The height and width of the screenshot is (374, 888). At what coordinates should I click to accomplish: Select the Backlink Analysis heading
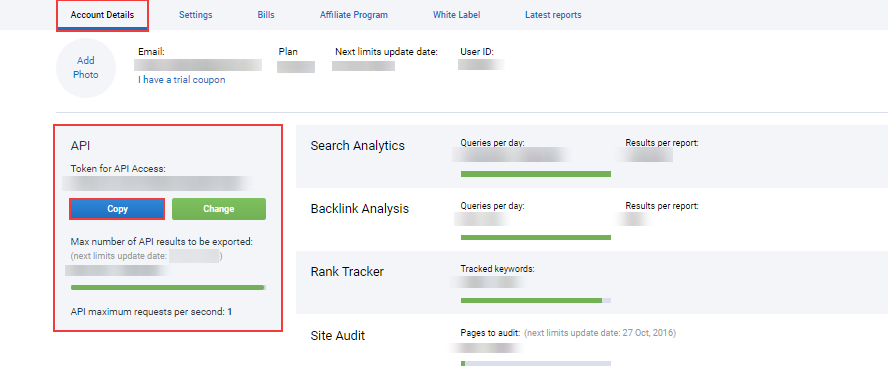(x=360, y=209)
